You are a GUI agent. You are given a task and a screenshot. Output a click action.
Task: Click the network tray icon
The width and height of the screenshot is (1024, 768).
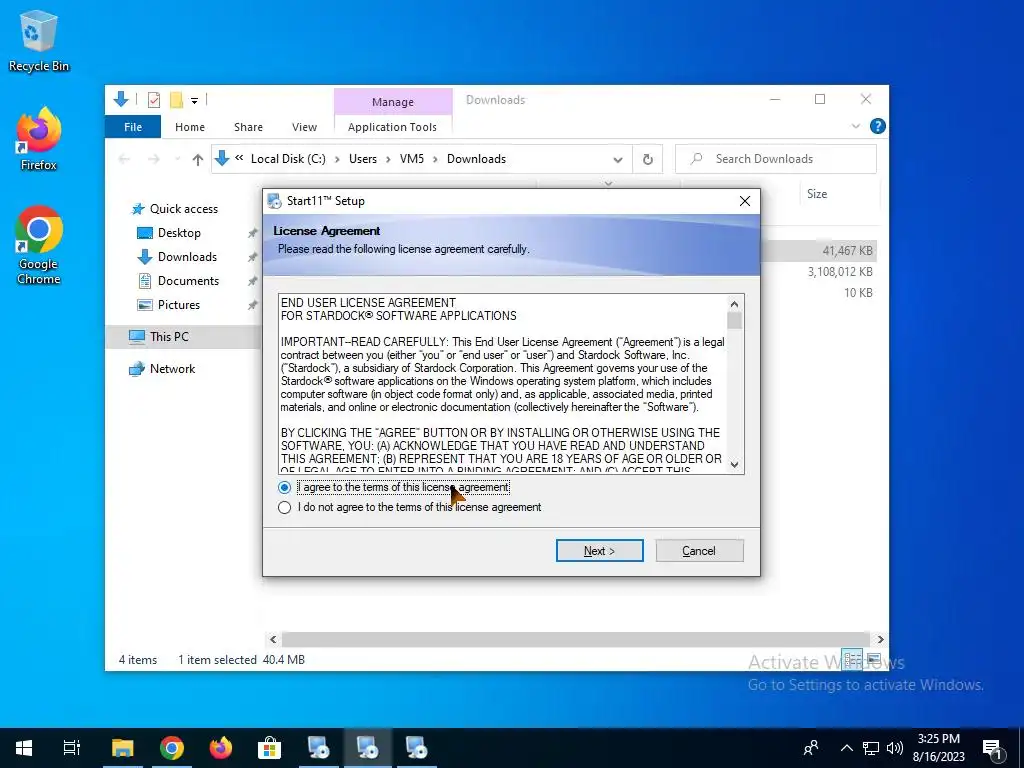tap(871, 748)
